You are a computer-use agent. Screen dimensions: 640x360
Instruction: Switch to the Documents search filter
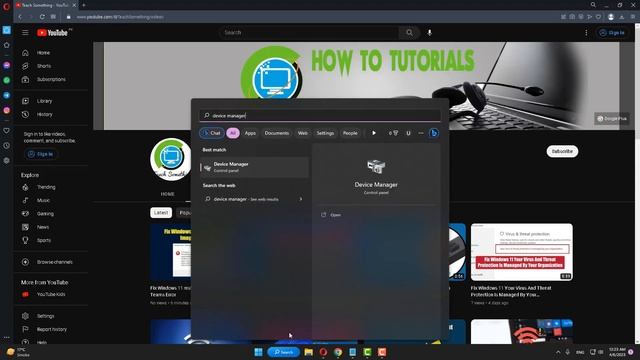pos(276,133)
